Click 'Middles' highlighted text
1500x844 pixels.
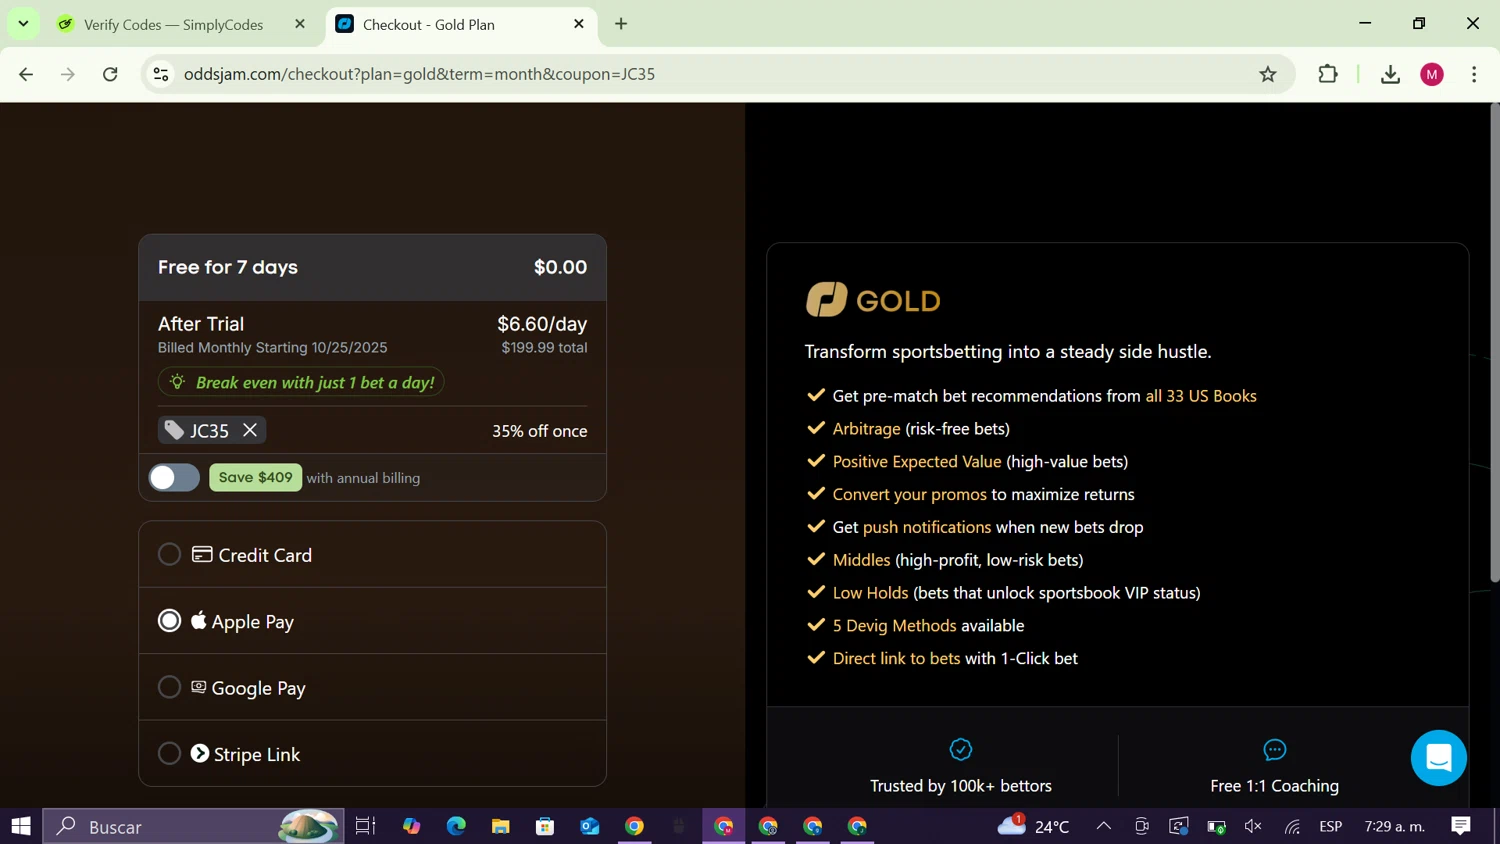pos(861,560)
